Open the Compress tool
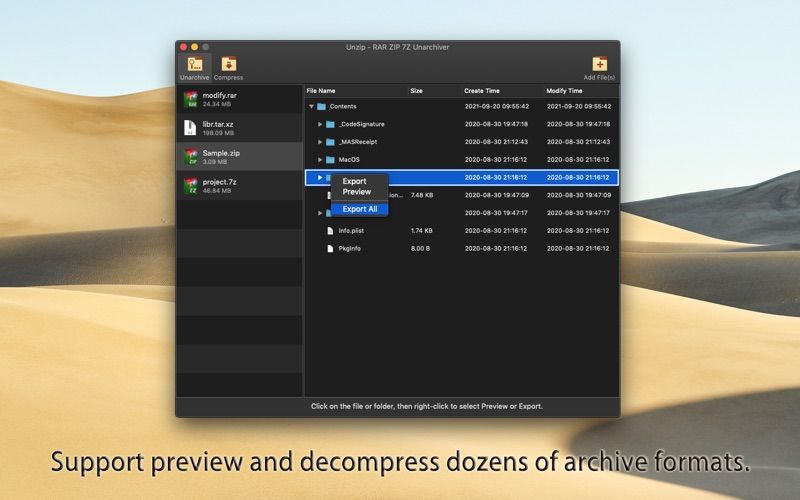The width and height of the screenshot is (800, 500). pyautogui.click(x=228, y=66)
